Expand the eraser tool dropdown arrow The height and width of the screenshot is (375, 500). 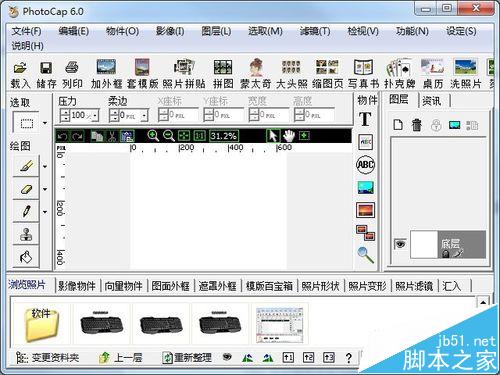coord(45,189)
